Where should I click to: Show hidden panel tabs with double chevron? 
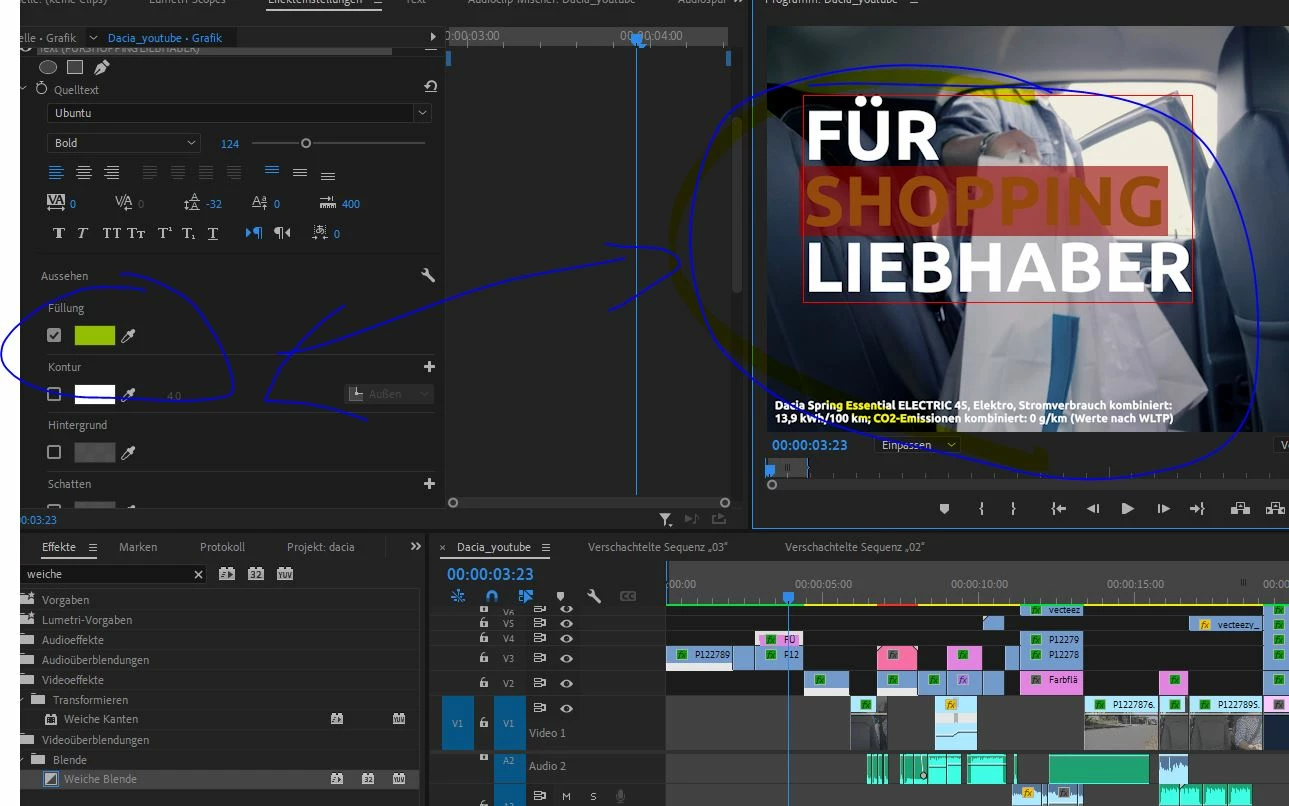(416, 546)
